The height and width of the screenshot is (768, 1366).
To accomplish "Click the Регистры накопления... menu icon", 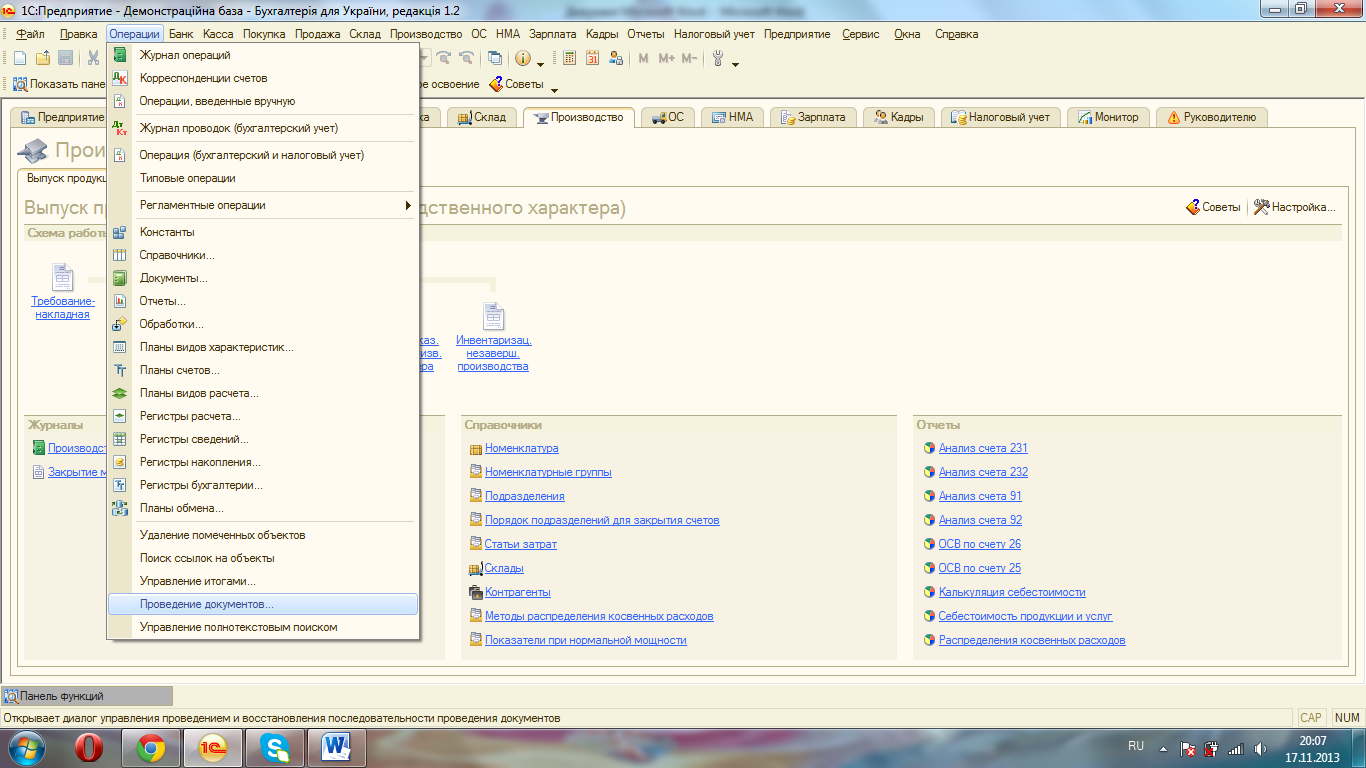I will pos(120,462).
